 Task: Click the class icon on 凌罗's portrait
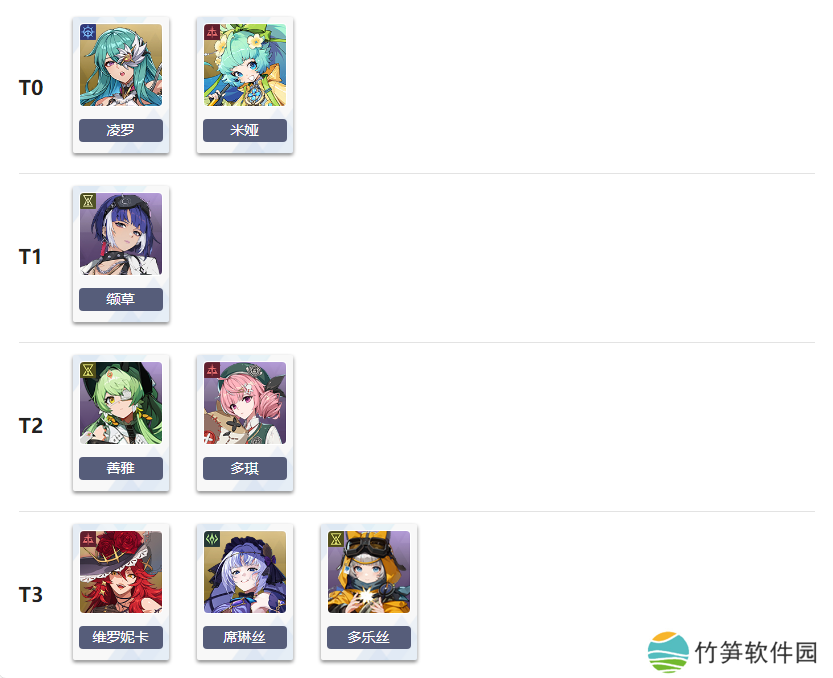[x=88, y=32]
